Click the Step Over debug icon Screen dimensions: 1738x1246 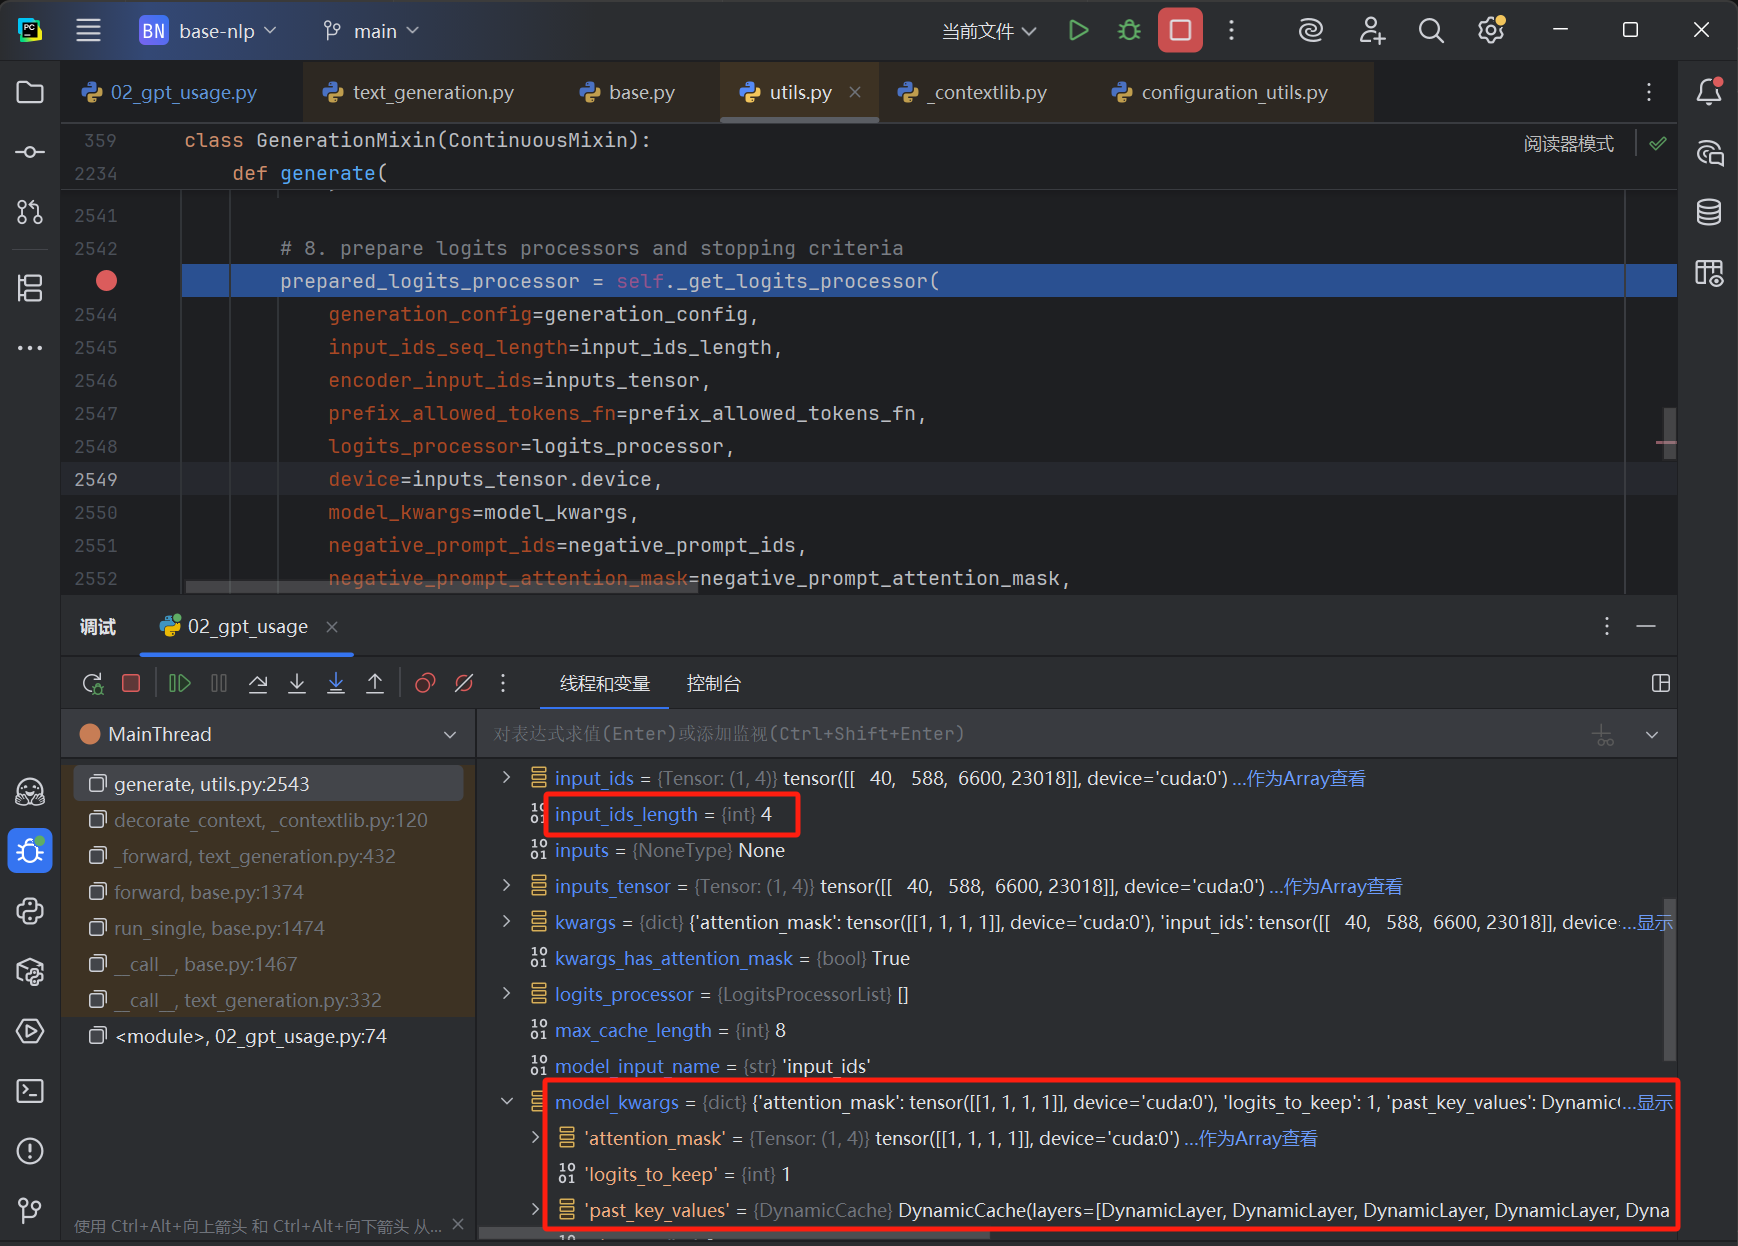tap(258, 683)
